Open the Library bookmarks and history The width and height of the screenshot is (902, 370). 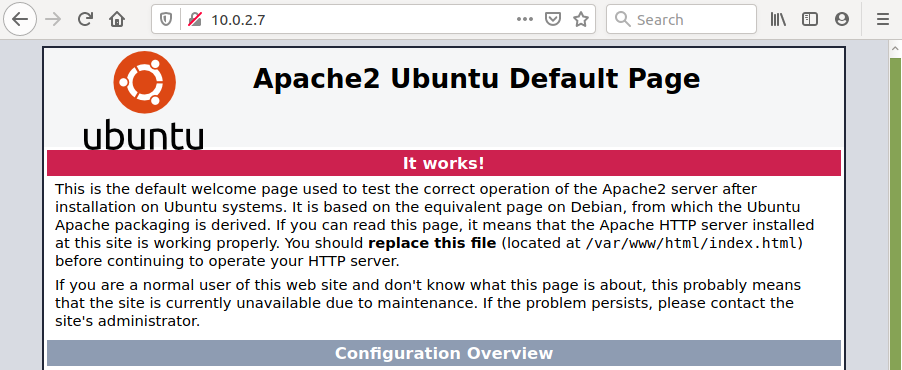point(778,20)
